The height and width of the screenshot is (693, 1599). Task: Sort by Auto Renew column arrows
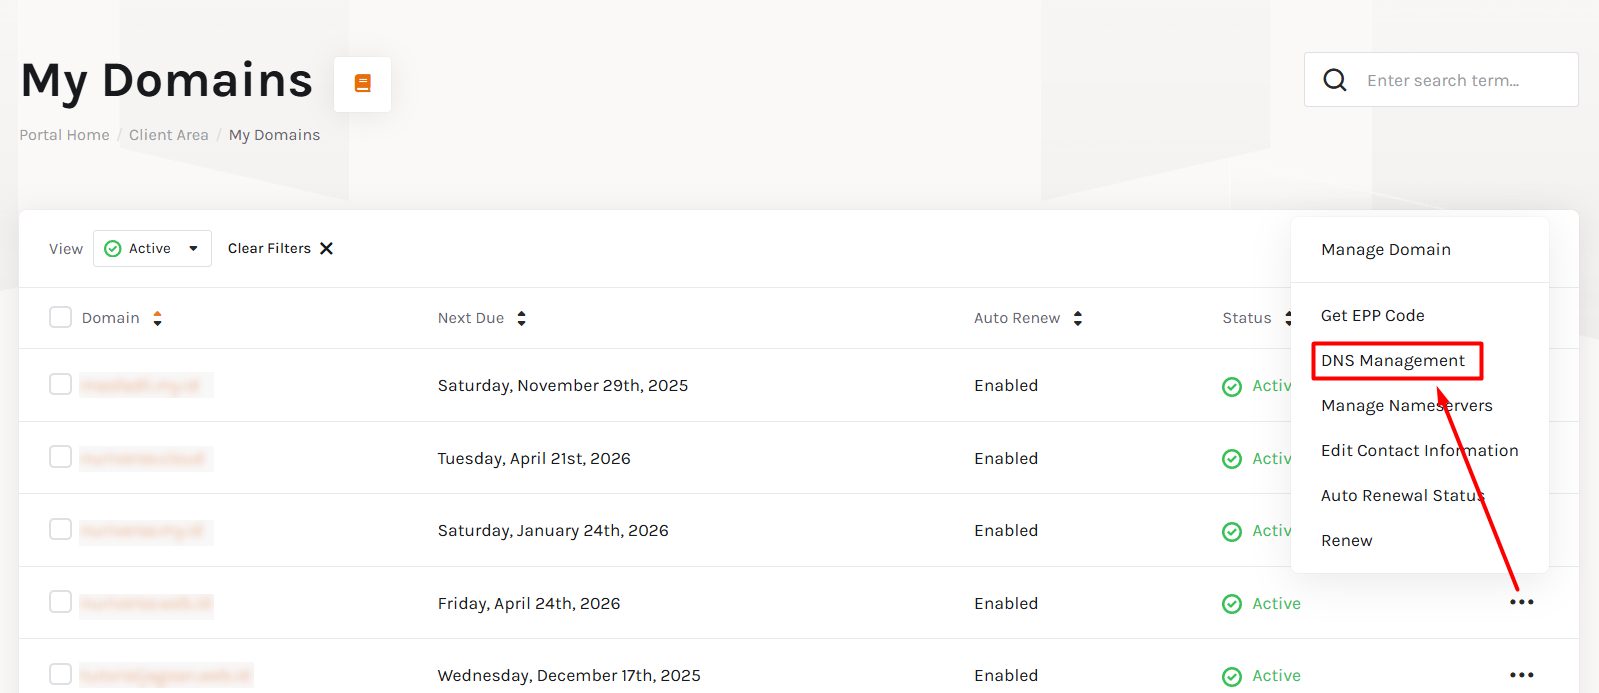point(1077,318)
